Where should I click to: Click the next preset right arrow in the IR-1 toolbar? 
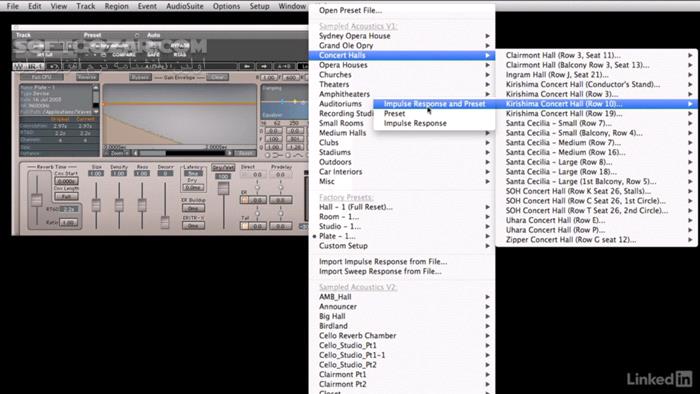(x=263, y=66)
